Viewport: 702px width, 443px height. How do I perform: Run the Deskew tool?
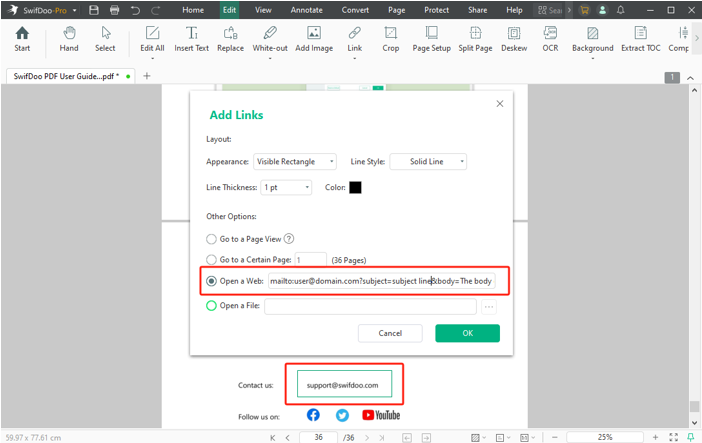click(514, 39)
